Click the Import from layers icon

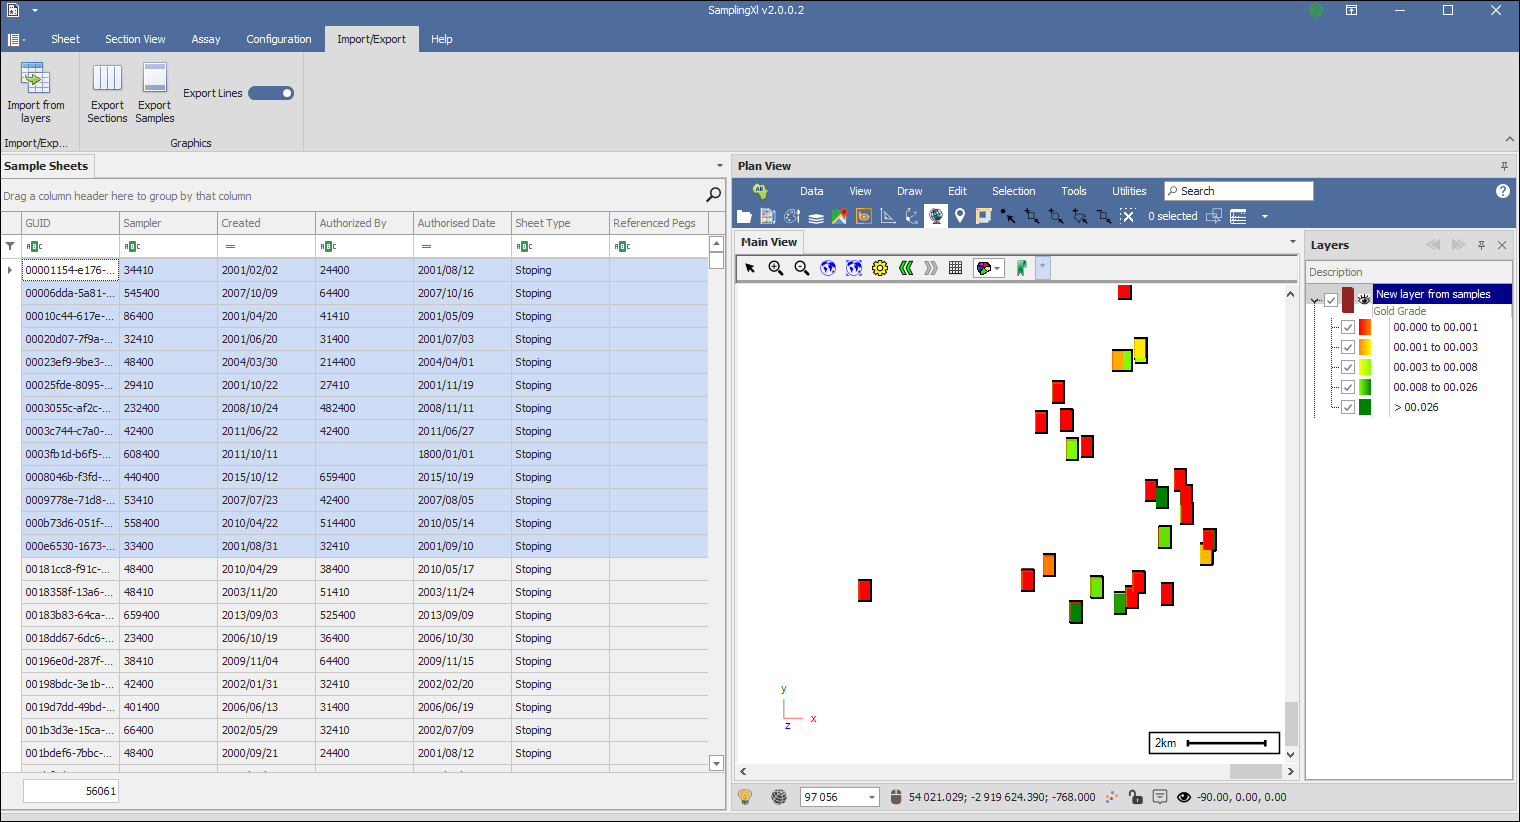tap(35, 79)
